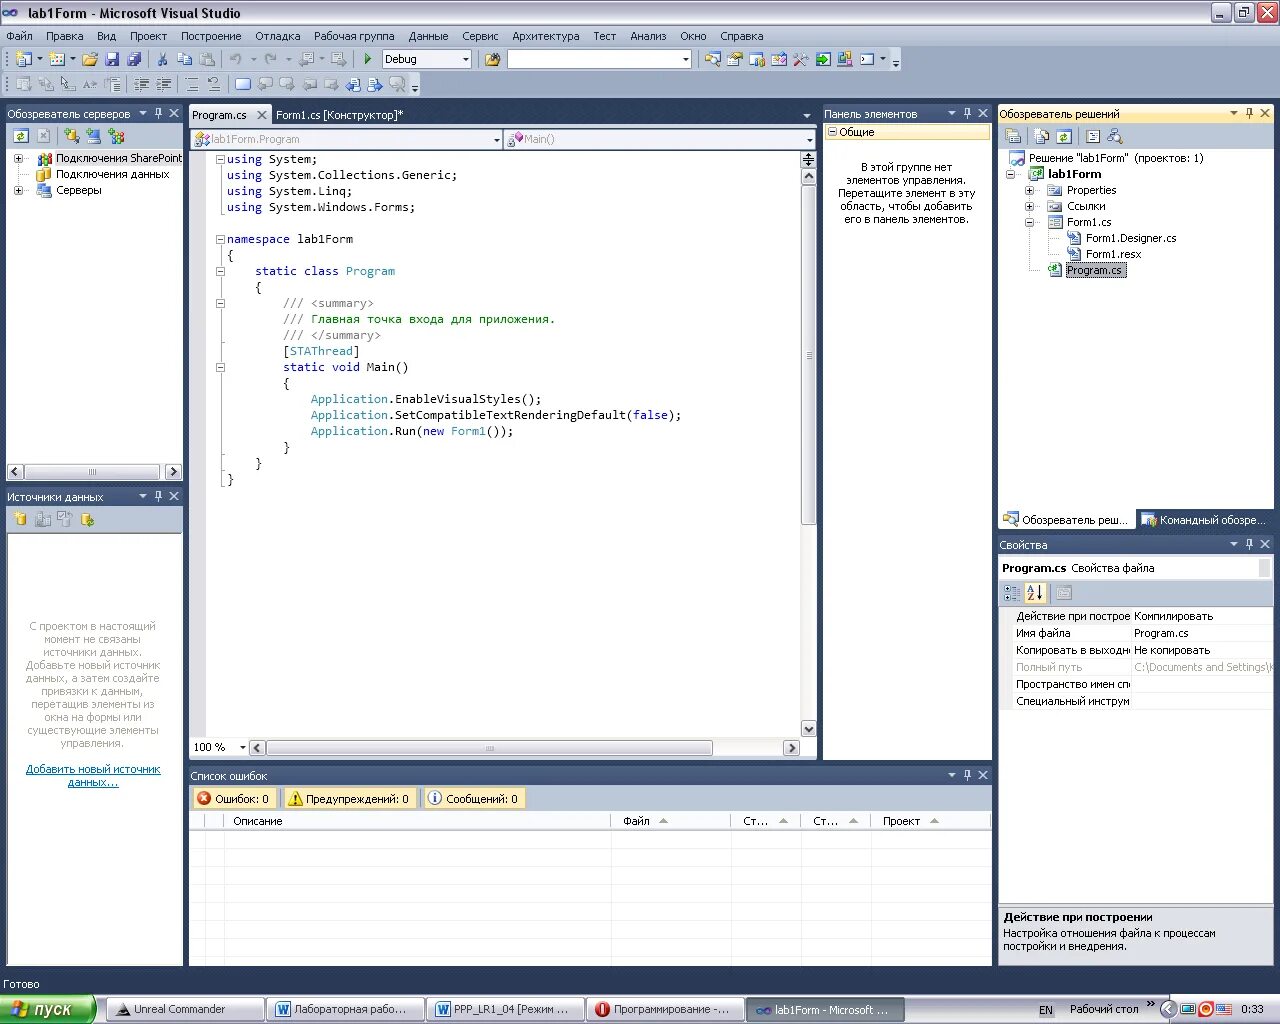This screenshot has width=1280, height=1024.
Task: Click the Command Window toolbar icon
Action: pyautogui.click(x=867, y=59)
